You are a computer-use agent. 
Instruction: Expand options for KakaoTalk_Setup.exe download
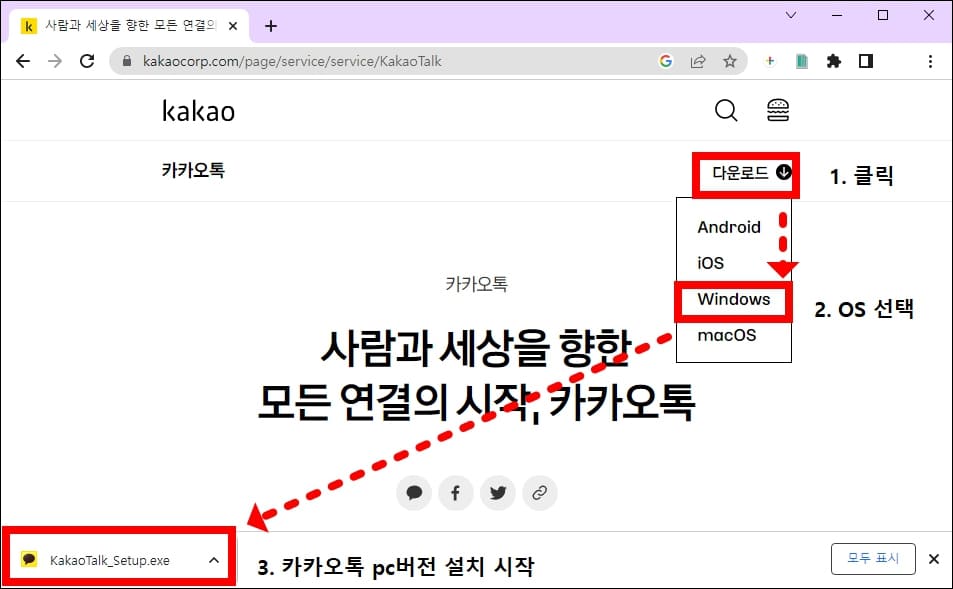point(212,560)
